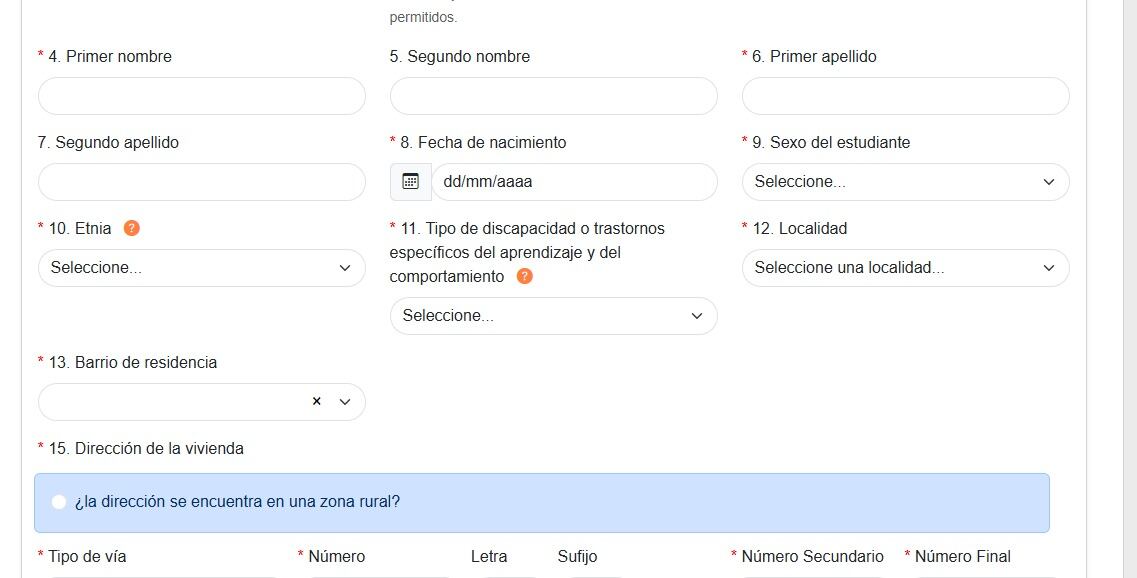Open the birth date calendar picker icon
This screenshot has width=1137, height=578.
point(410,182)
